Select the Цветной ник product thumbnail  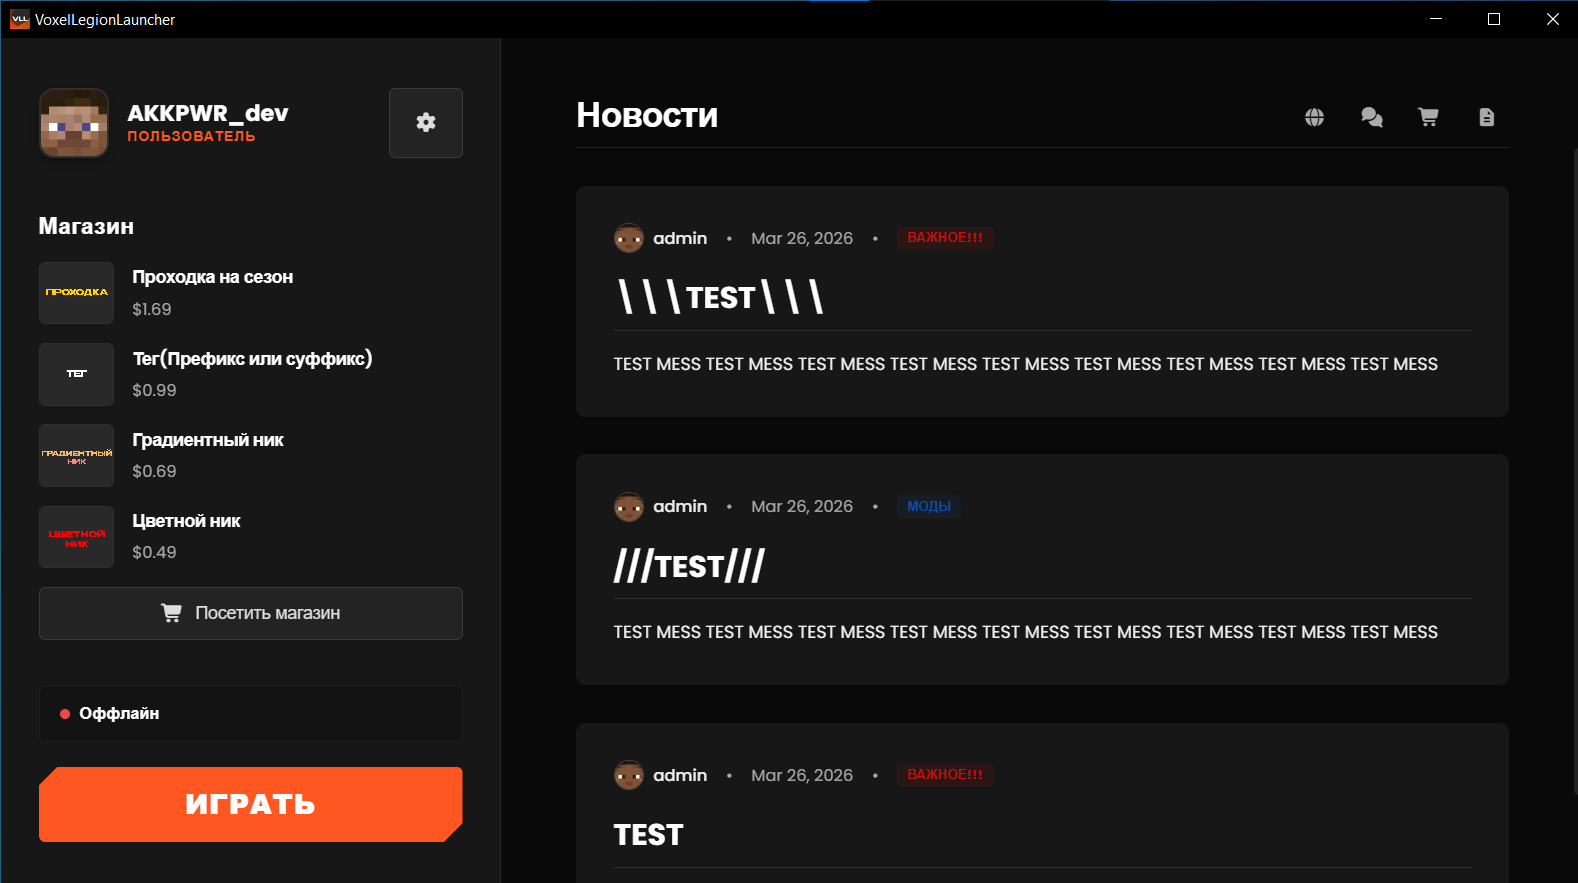[x=76, y=537]
